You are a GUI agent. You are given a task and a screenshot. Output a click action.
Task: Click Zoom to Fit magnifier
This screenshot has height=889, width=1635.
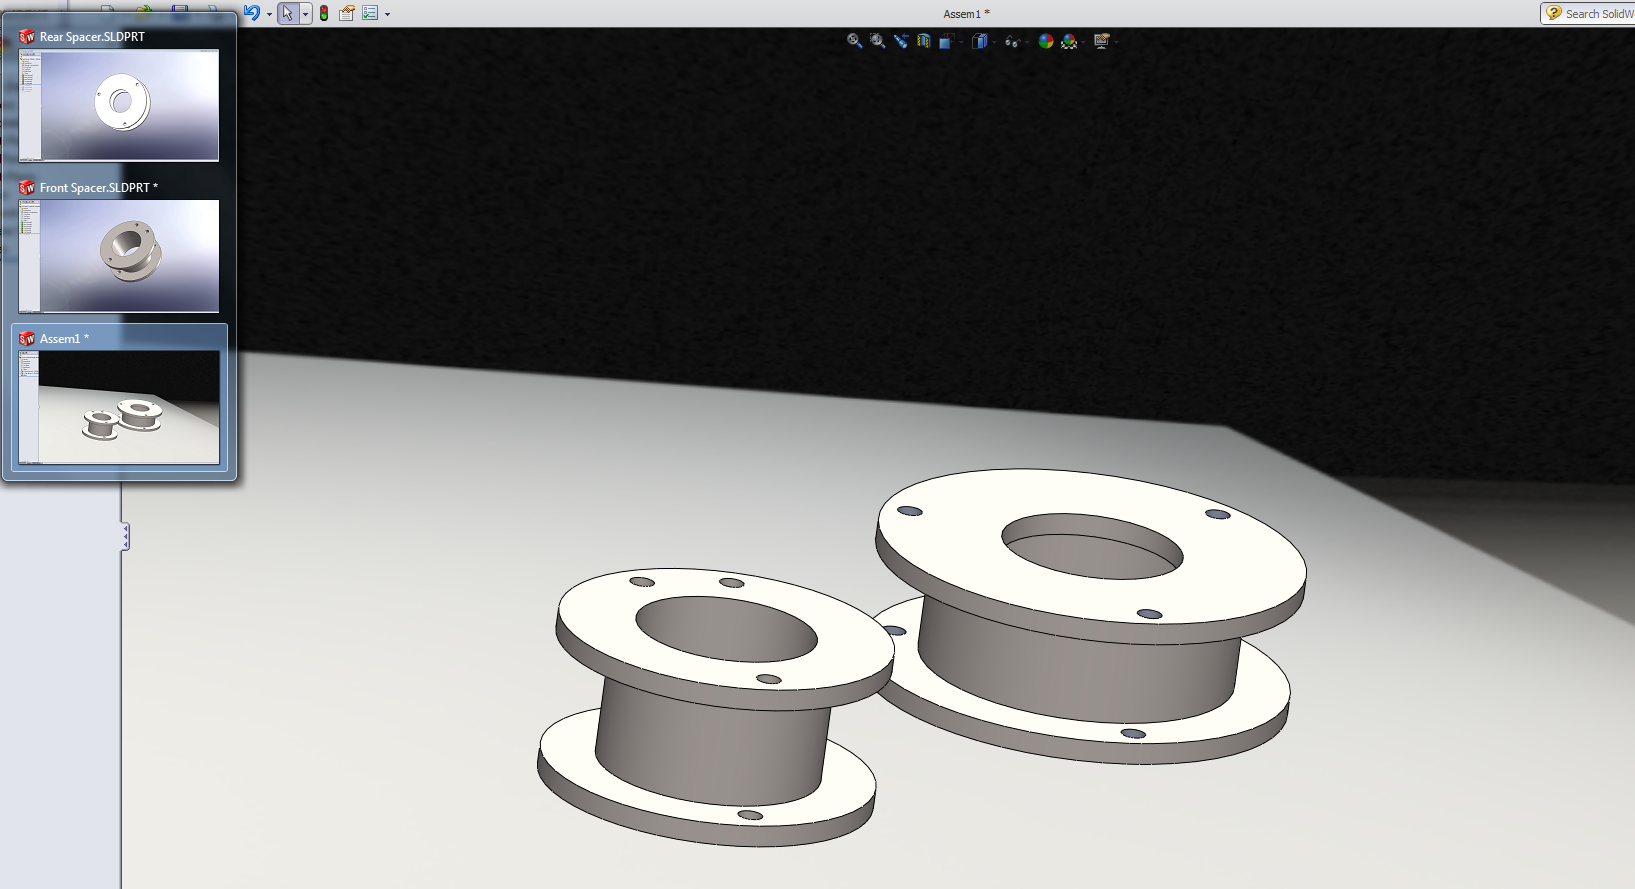(x=855, y=41)
